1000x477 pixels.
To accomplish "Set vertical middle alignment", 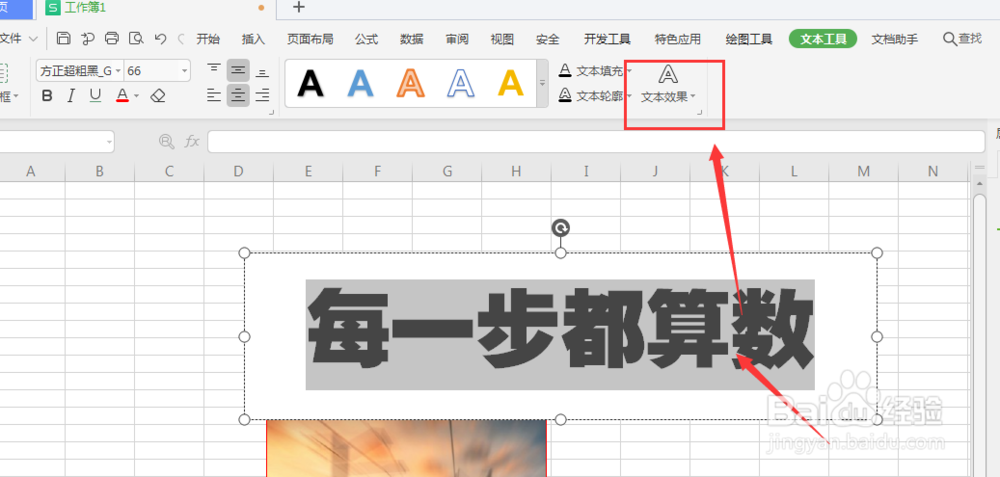I will pos(239,71).
